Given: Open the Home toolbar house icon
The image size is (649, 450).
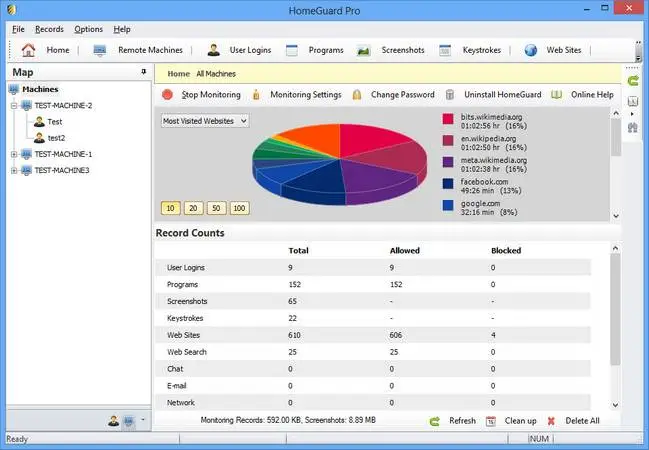Looking at the screenshot, I should coord(28,50).
